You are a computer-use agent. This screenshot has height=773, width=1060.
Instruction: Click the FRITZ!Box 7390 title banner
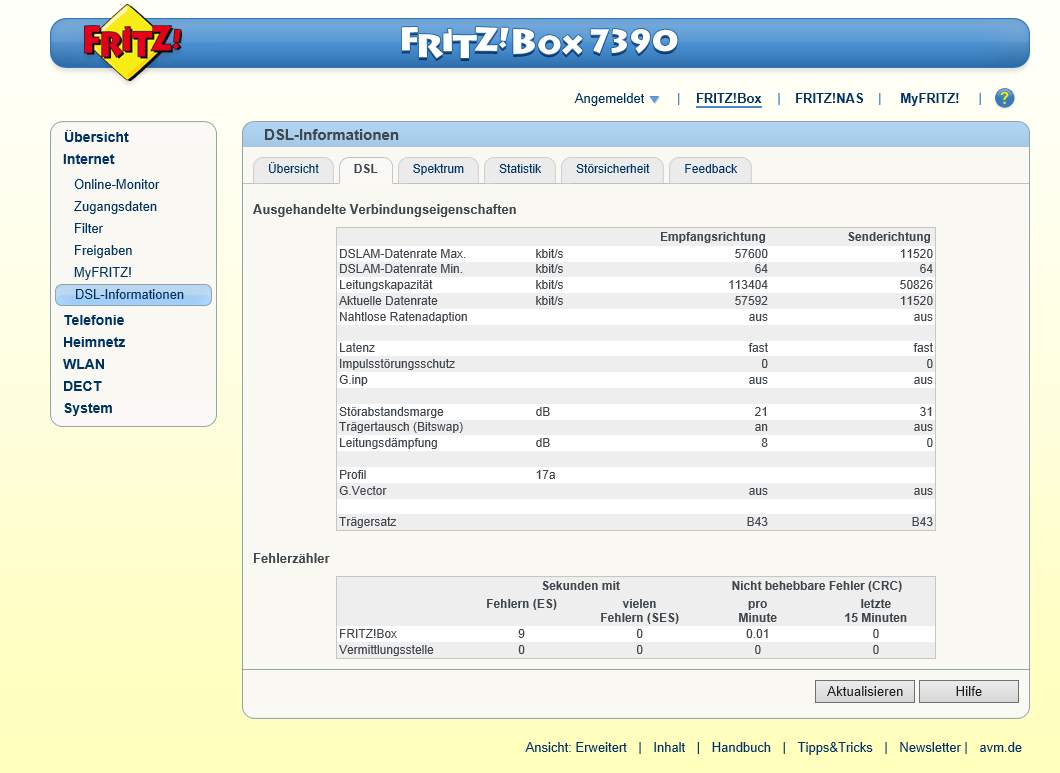coord(539,43)
